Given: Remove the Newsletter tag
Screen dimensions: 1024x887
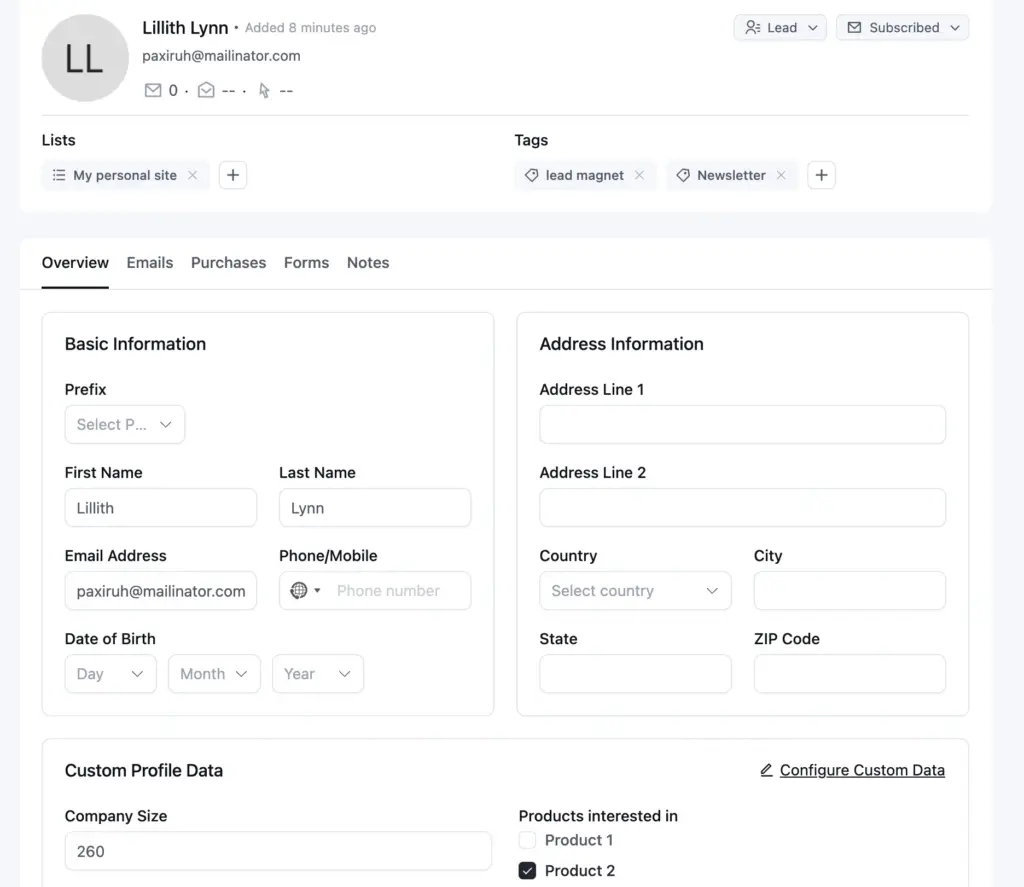Looking at the screenshot, I should pos(781,175).
